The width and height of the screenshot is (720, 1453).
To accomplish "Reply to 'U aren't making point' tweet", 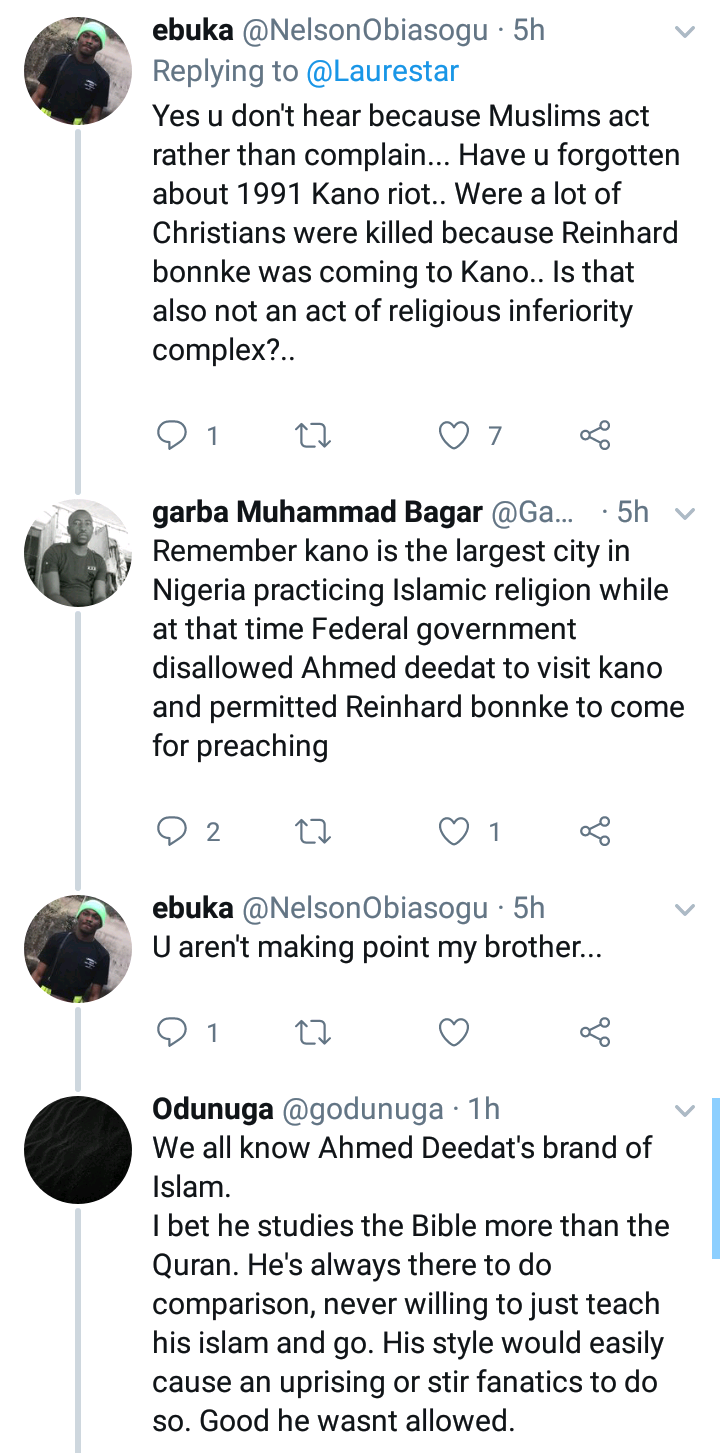I will [173, 1032].
